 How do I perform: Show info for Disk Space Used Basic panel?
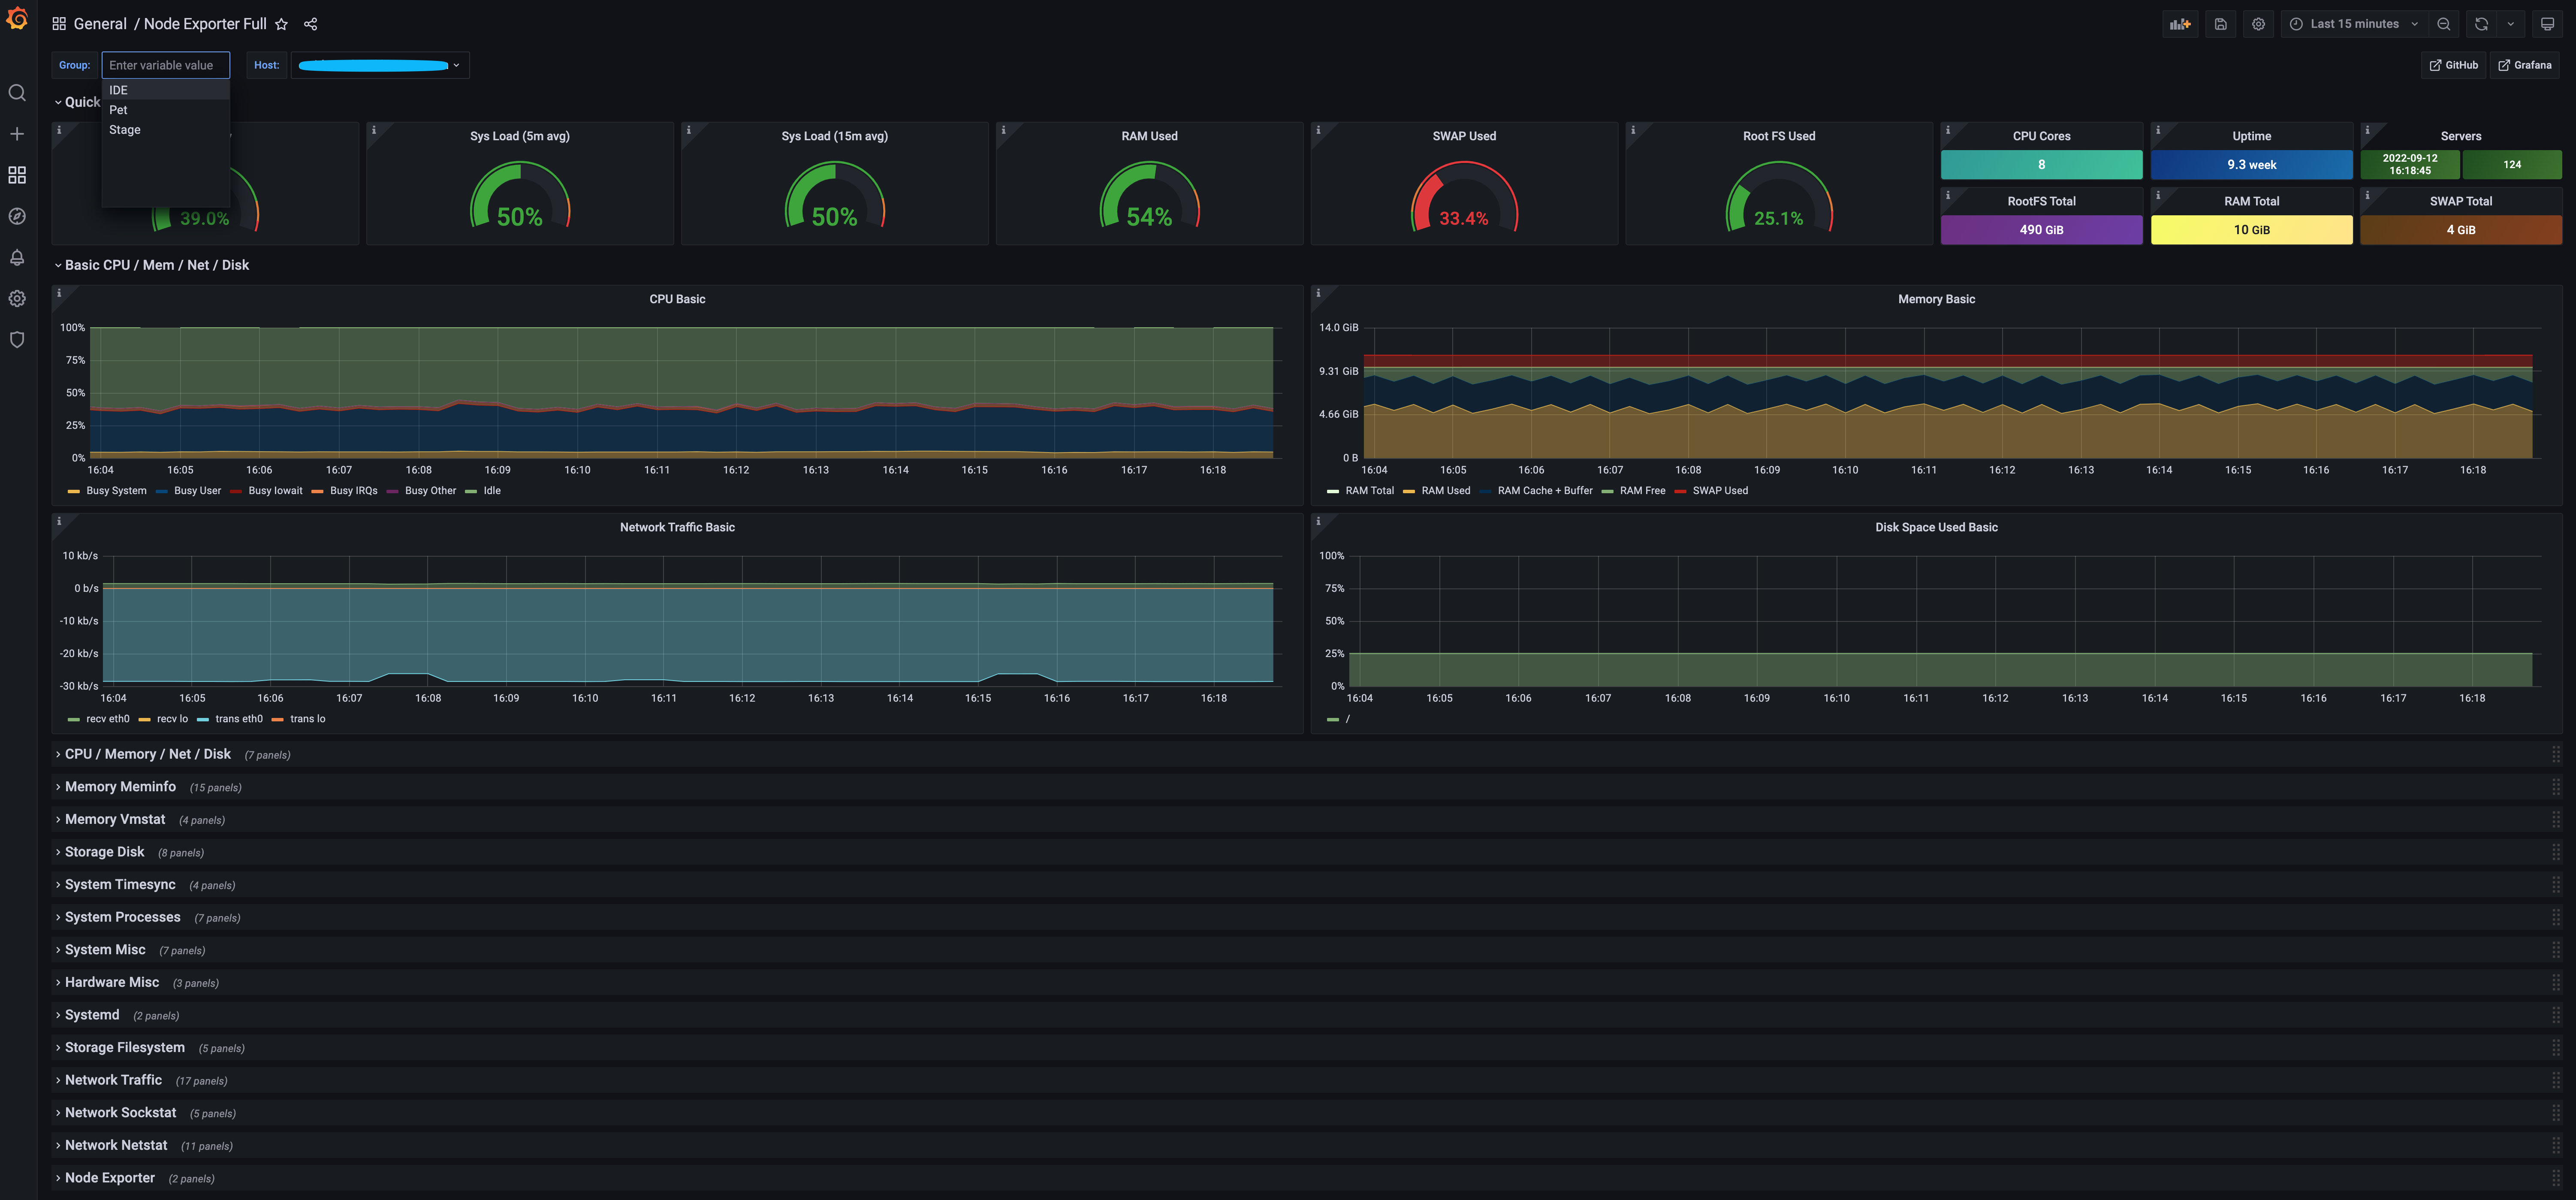click(1318, 521)
